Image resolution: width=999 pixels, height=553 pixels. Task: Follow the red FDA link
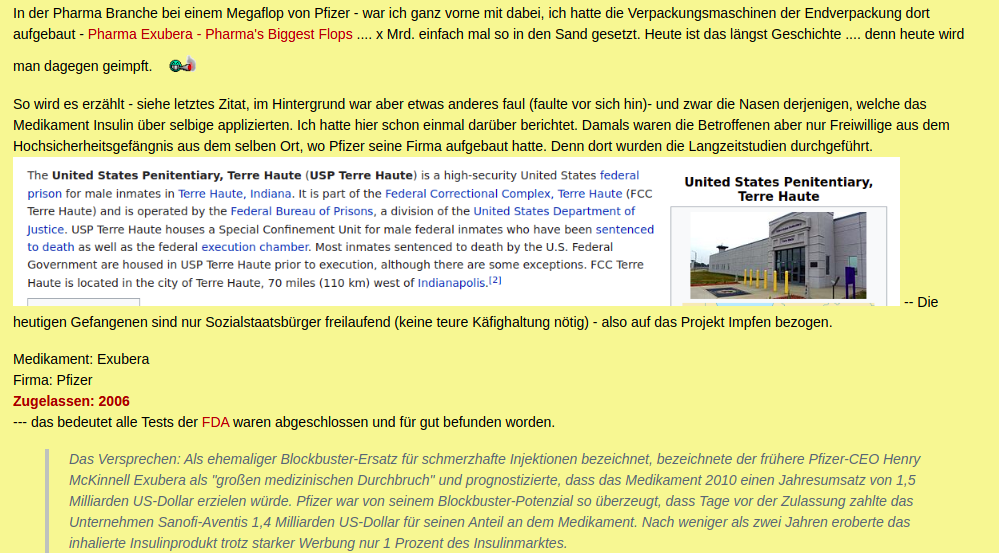tap(215, 422)
